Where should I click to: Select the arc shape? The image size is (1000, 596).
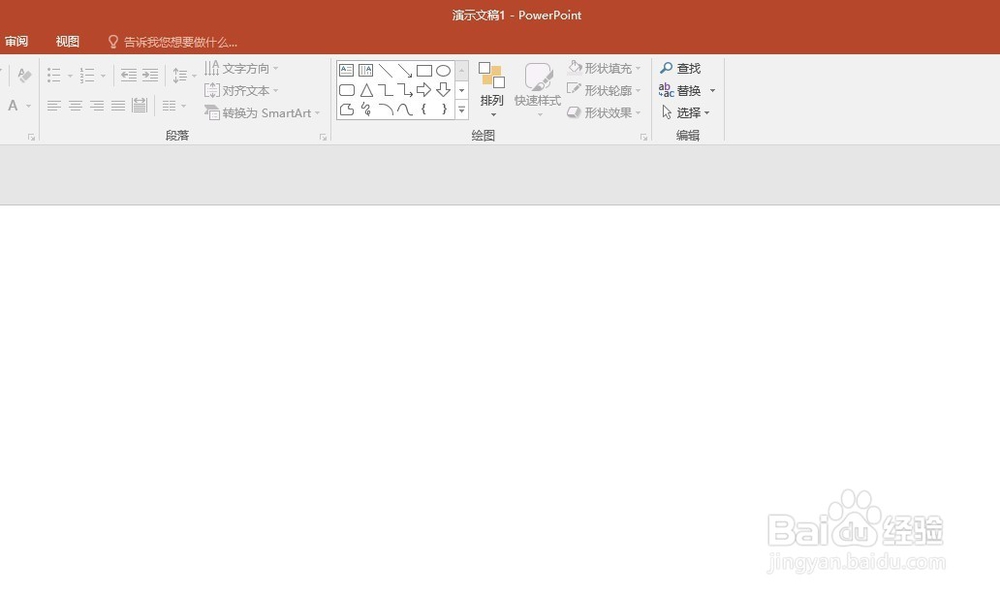[385, 110]
